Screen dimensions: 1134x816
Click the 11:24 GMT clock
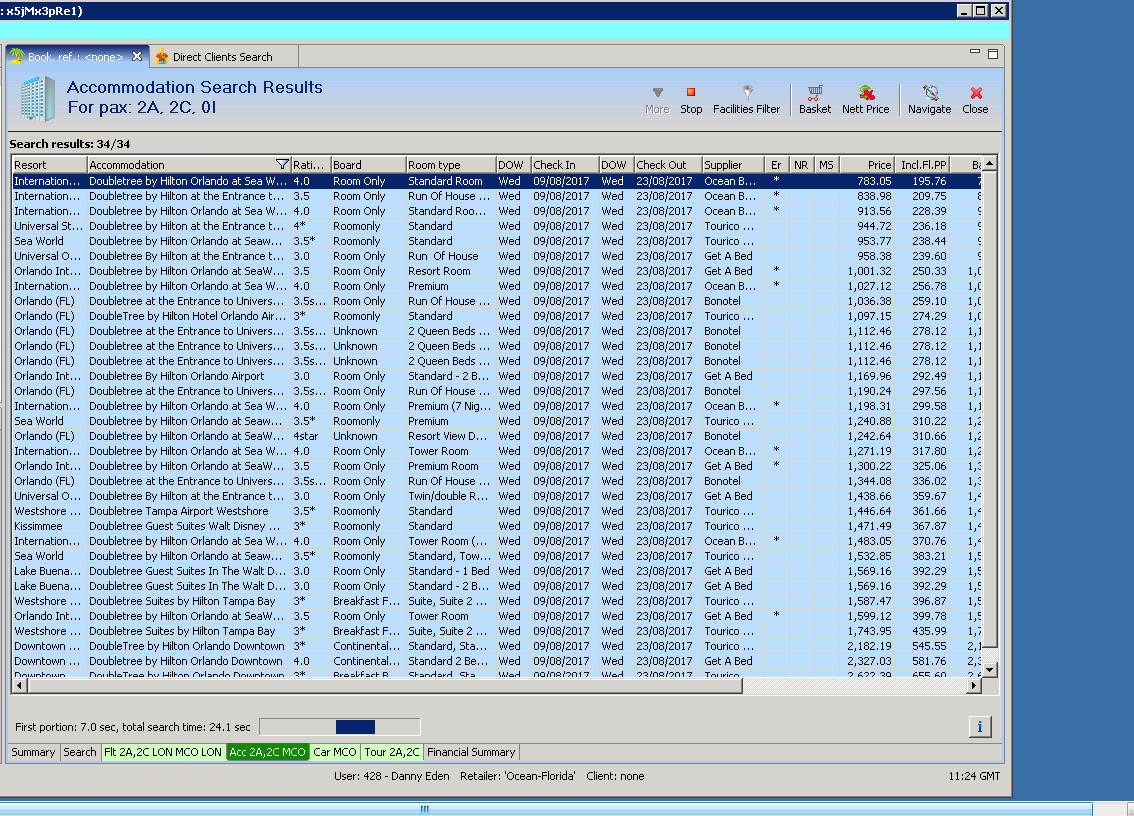click(x=974, y=776)
